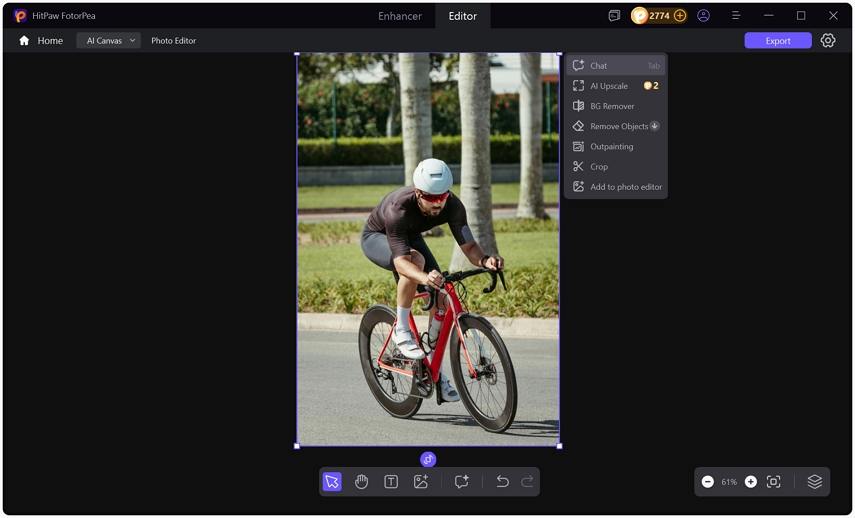
Task: Click the Export button
Action: (x=777, y=41)
